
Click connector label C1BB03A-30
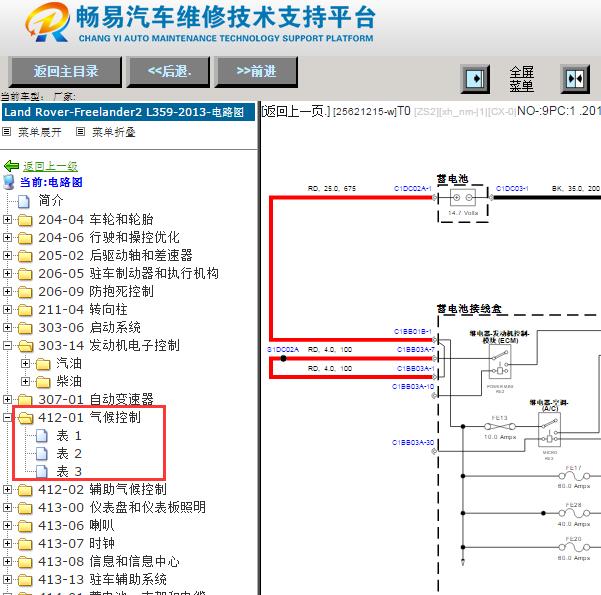click(x=413, y=442)
